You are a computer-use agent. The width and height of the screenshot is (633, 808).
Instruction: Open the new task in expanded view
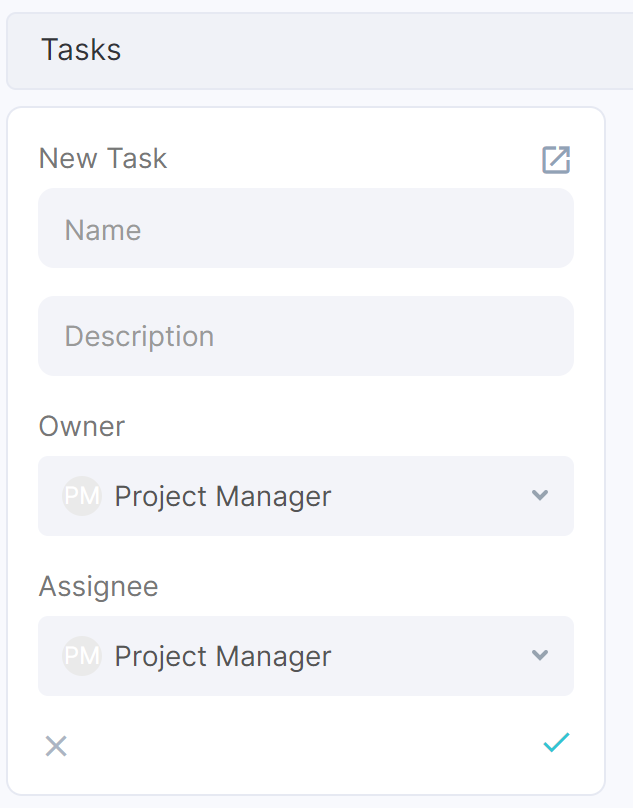coord(556,160)
